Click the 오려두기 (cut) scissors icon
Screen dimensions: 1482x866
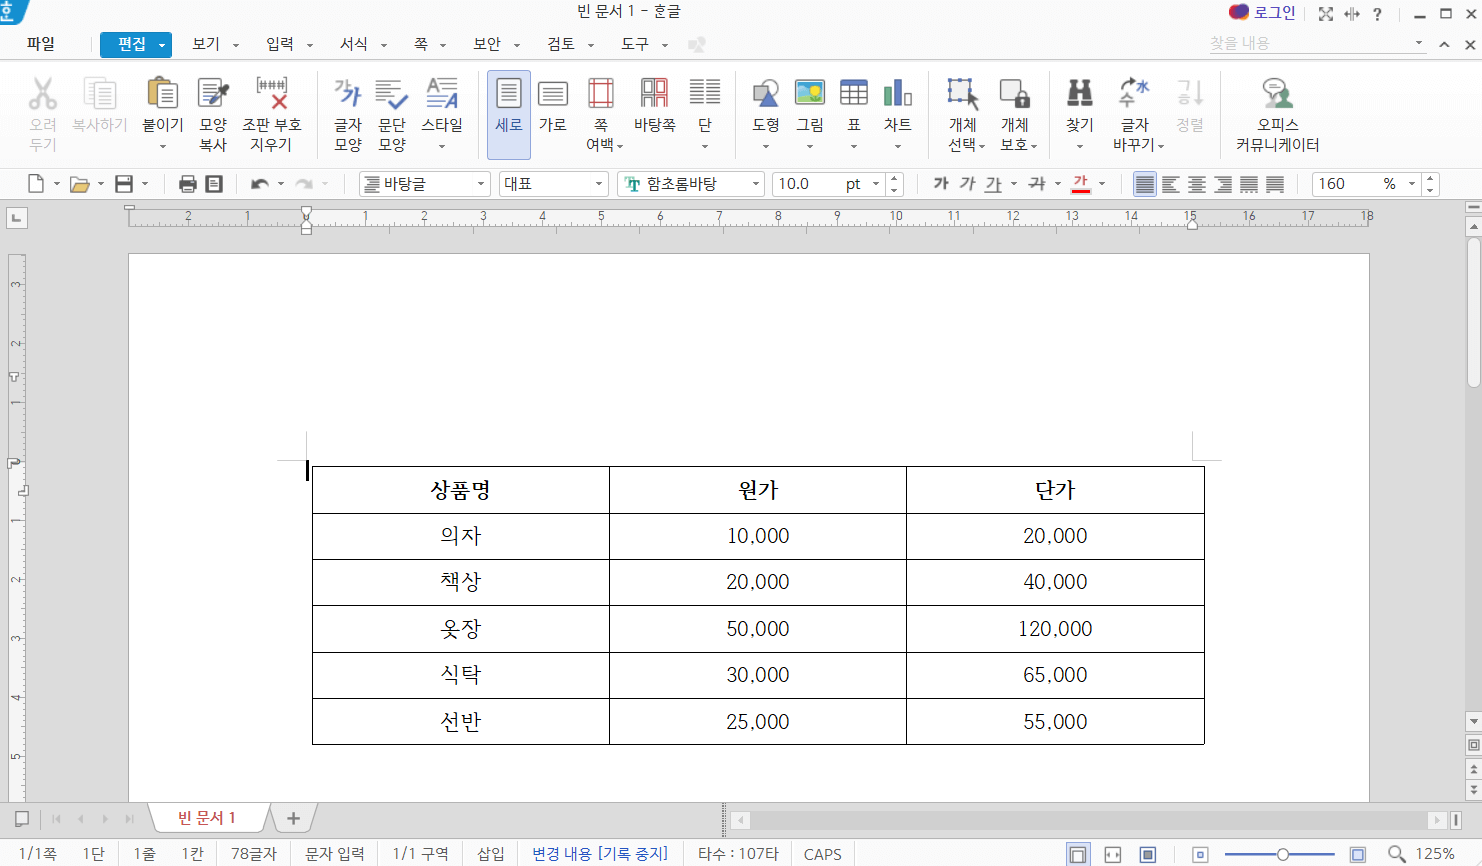[42, 94]
